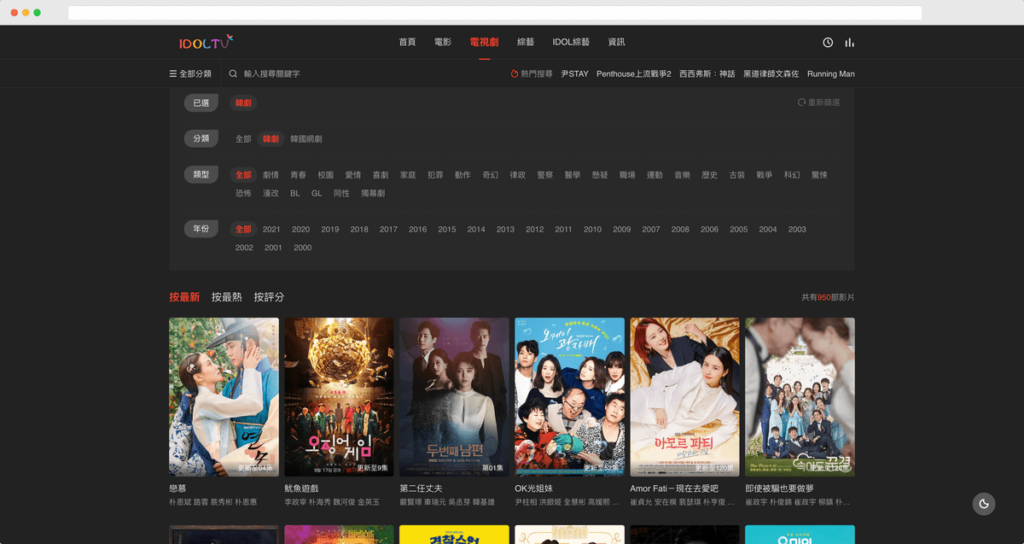Select 校園 genre filter
Viewport: 1024px width, 544px height.
[x=326, y=175]
